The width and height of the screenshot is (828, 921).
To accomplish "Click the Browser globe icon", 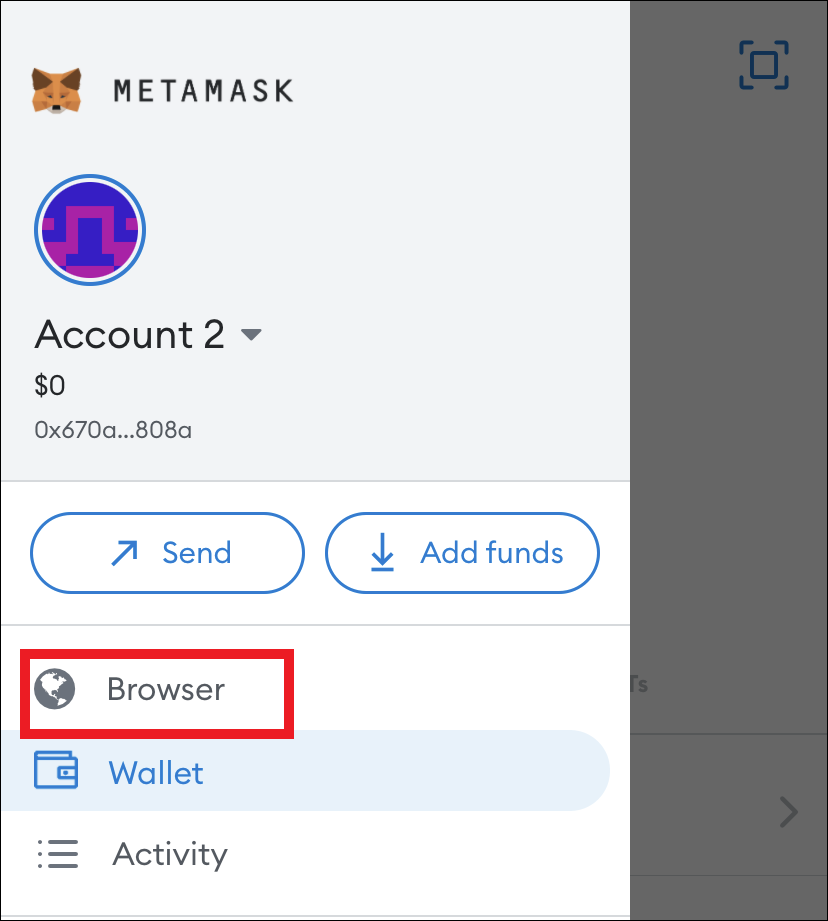I will (x=55, y=689).
